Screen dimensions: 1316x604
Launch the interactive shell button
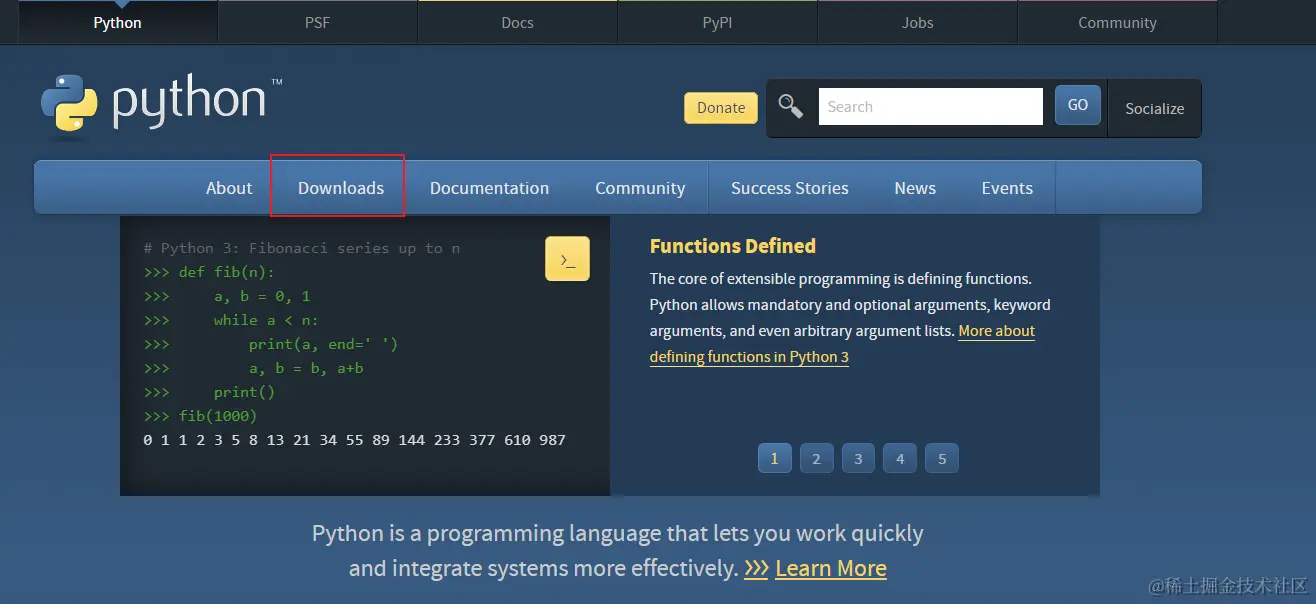pos(567,259)
